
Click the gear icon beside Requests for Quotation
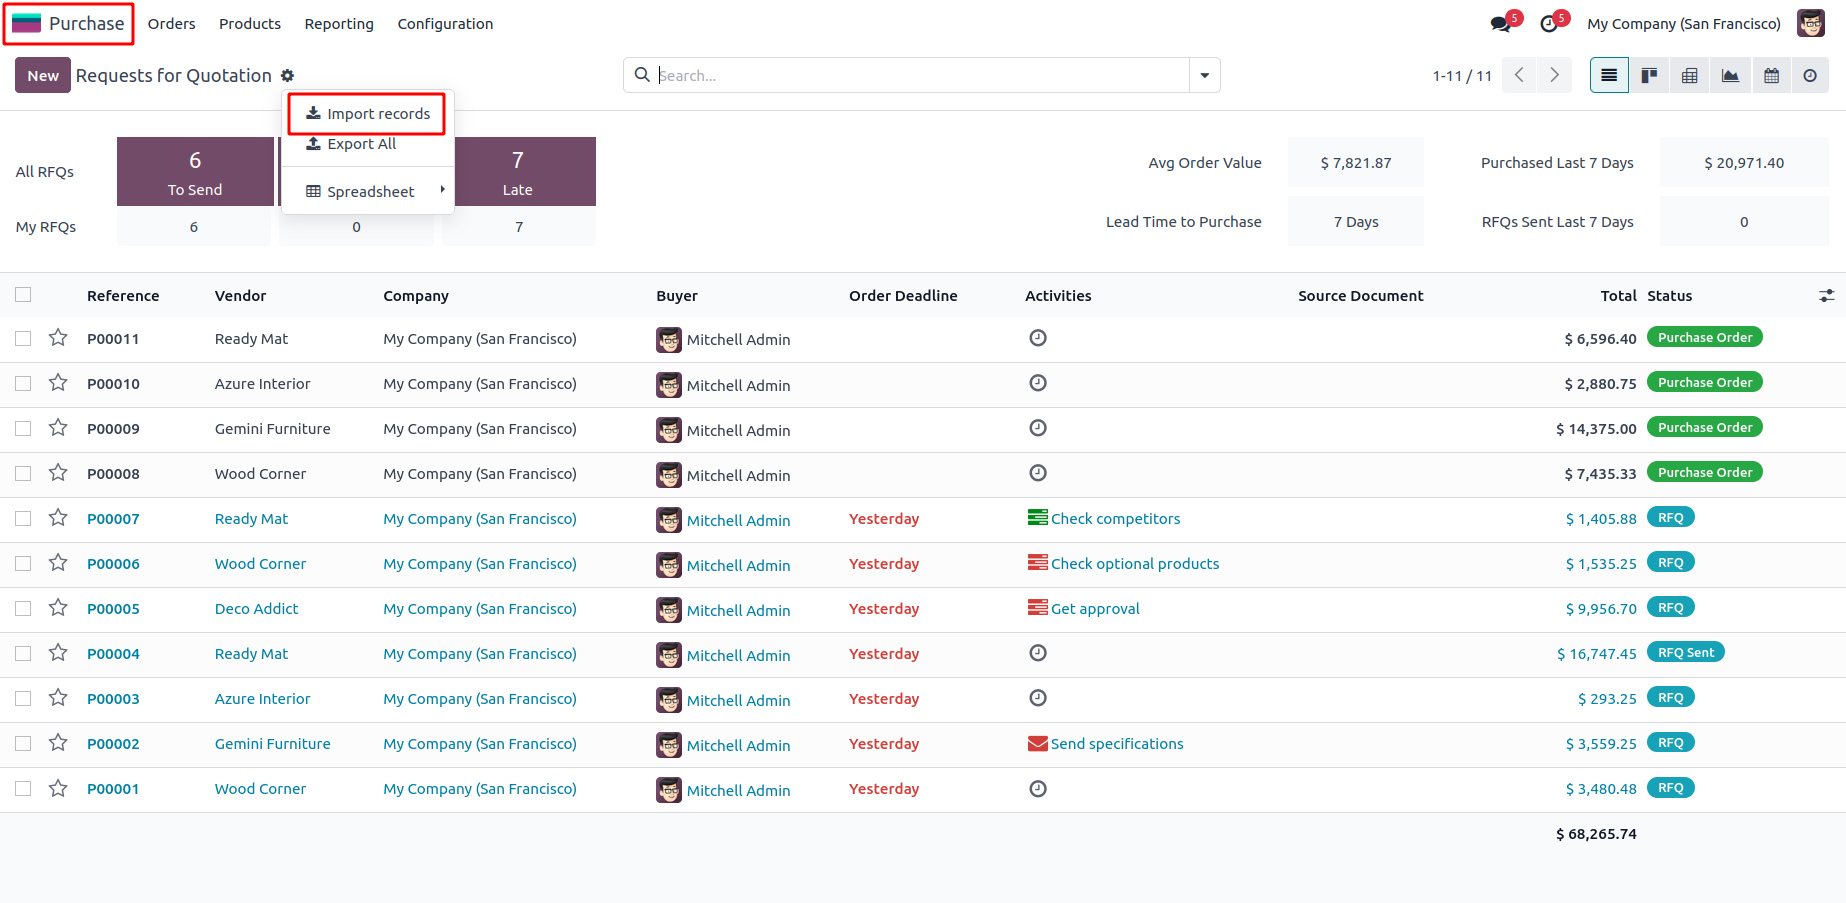pos(288,76)
